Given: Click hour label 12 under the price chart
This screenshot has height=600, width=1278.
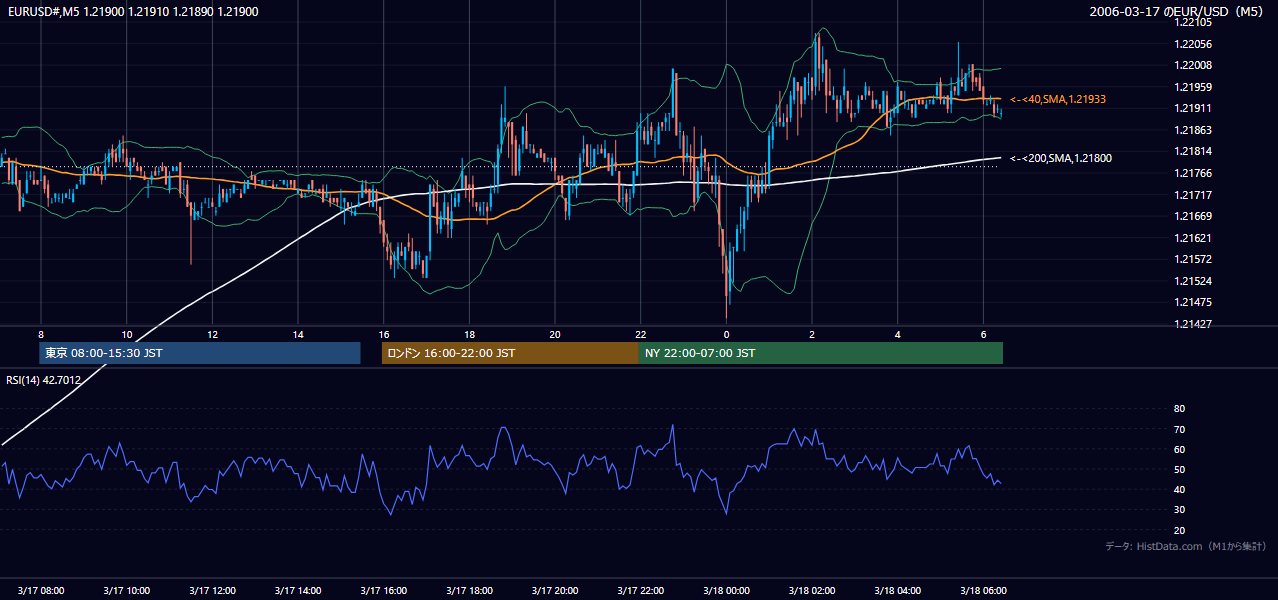Looking at the screenshot, I should click(212, 334).
